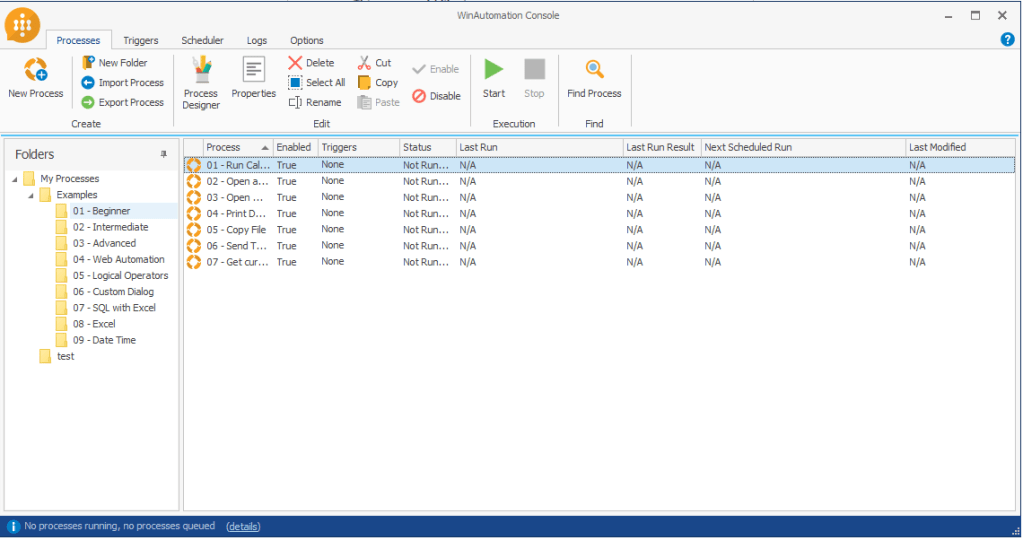
Task: Start the selected process
Action: 494,70
